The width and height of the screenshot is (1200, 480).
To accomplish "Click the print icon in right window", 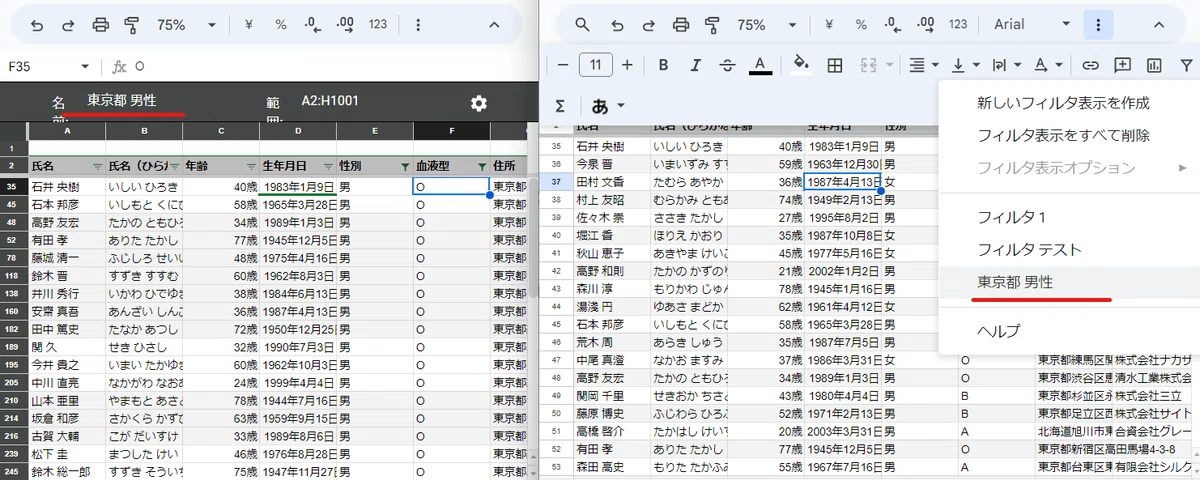I will click(x=680, y=24).
